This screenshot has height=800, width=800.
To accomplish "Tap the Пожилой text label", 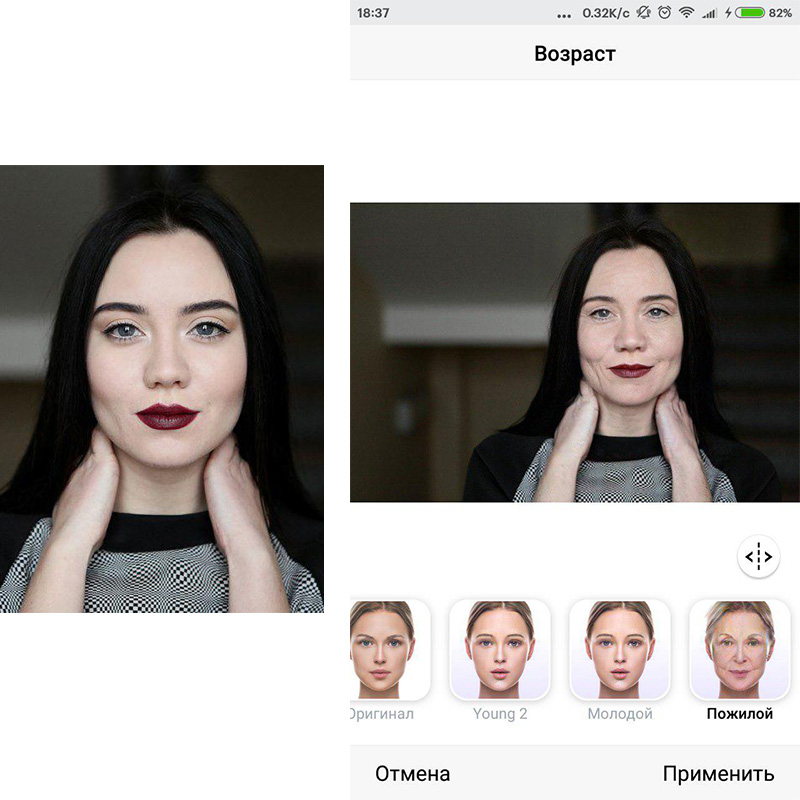I will 740,714.
